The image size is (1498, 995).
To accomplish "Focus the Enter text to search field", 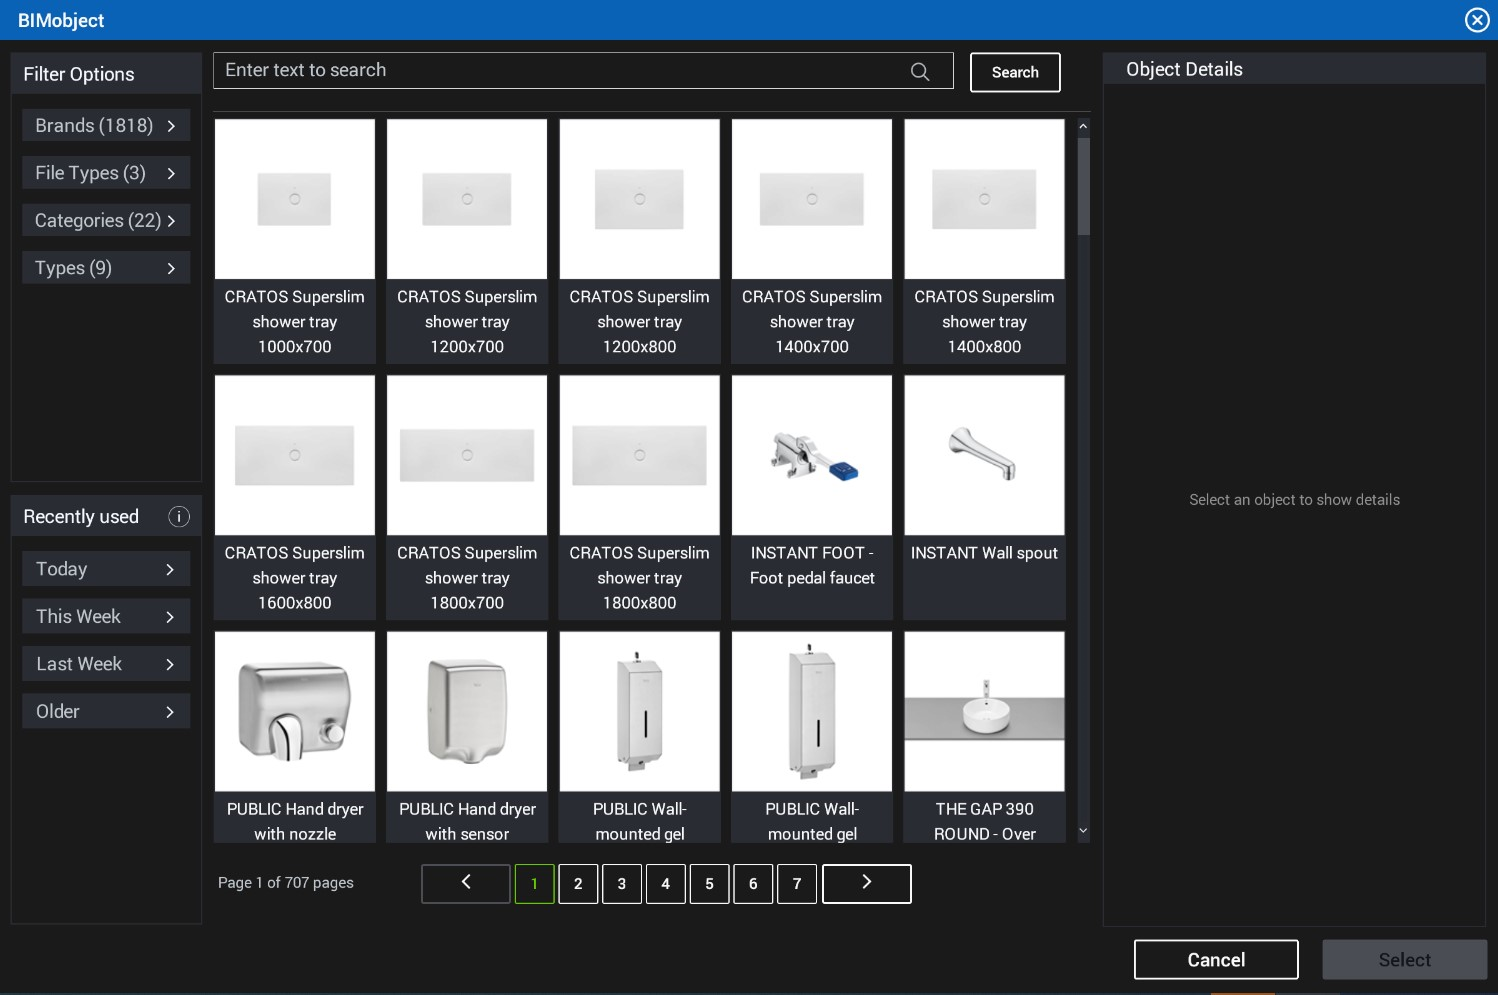I will [583, 71].
